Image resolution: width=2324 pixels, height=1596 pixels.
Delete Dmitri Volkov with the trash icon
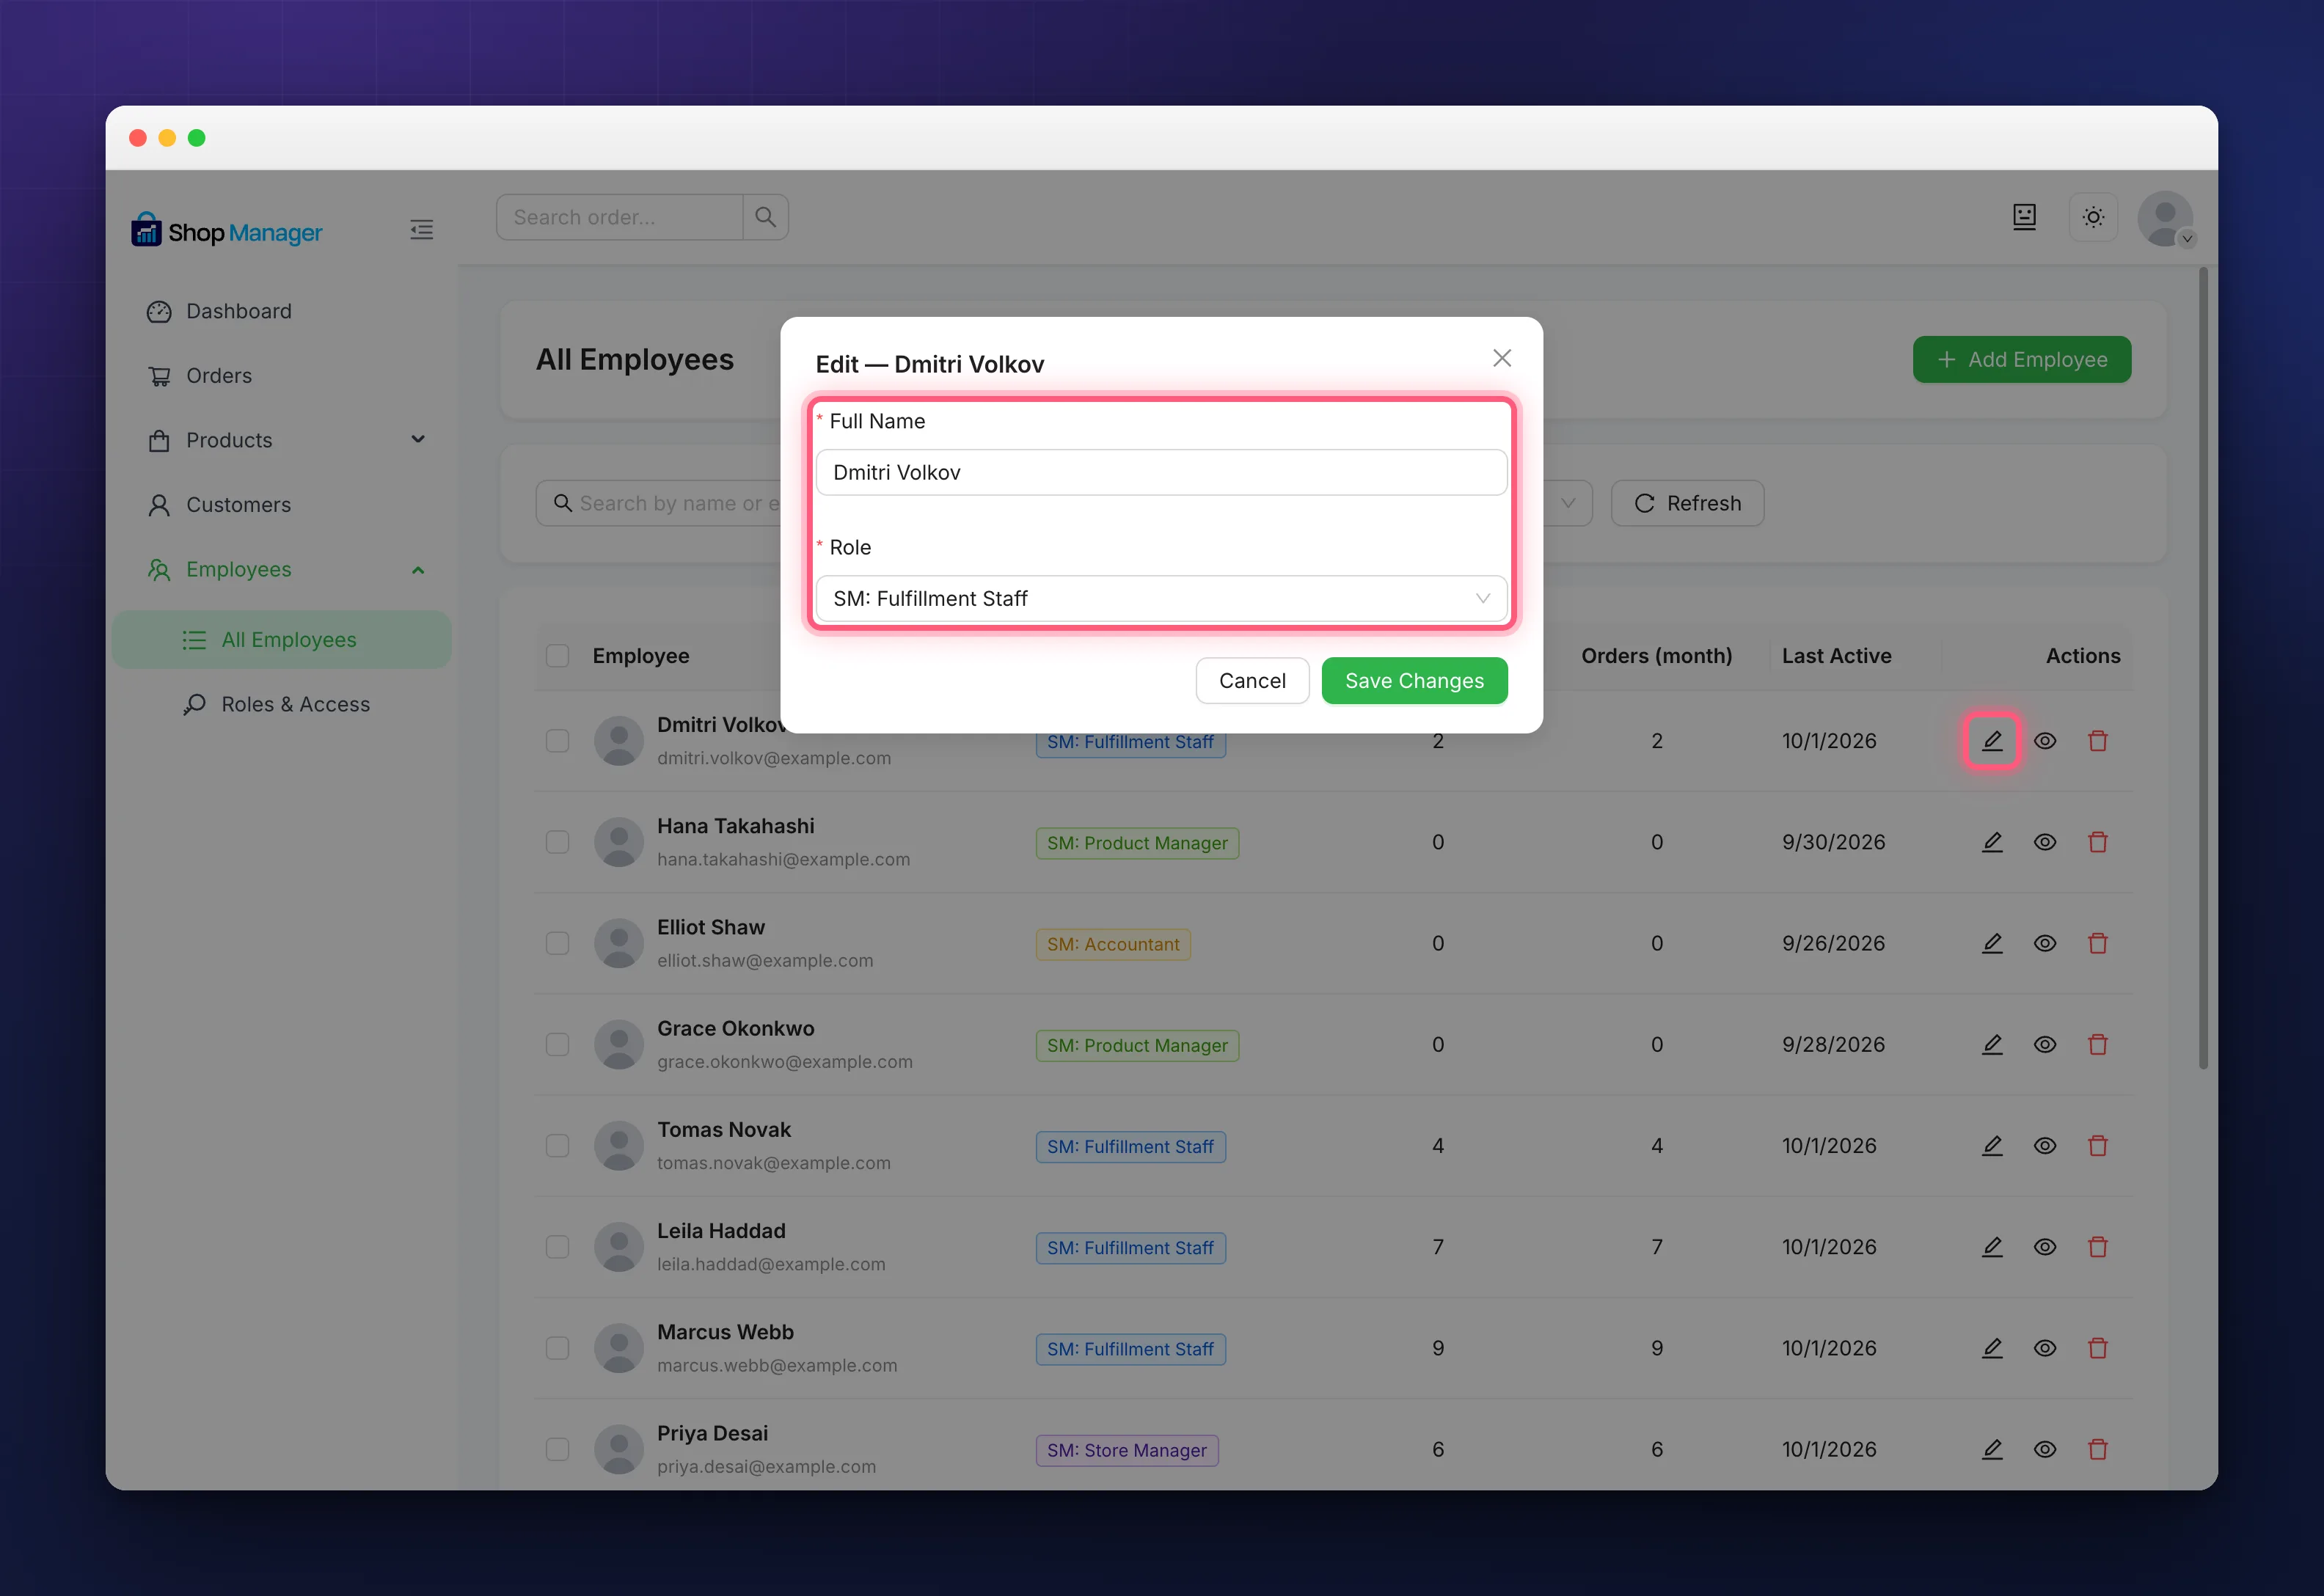click(2097, 741)
